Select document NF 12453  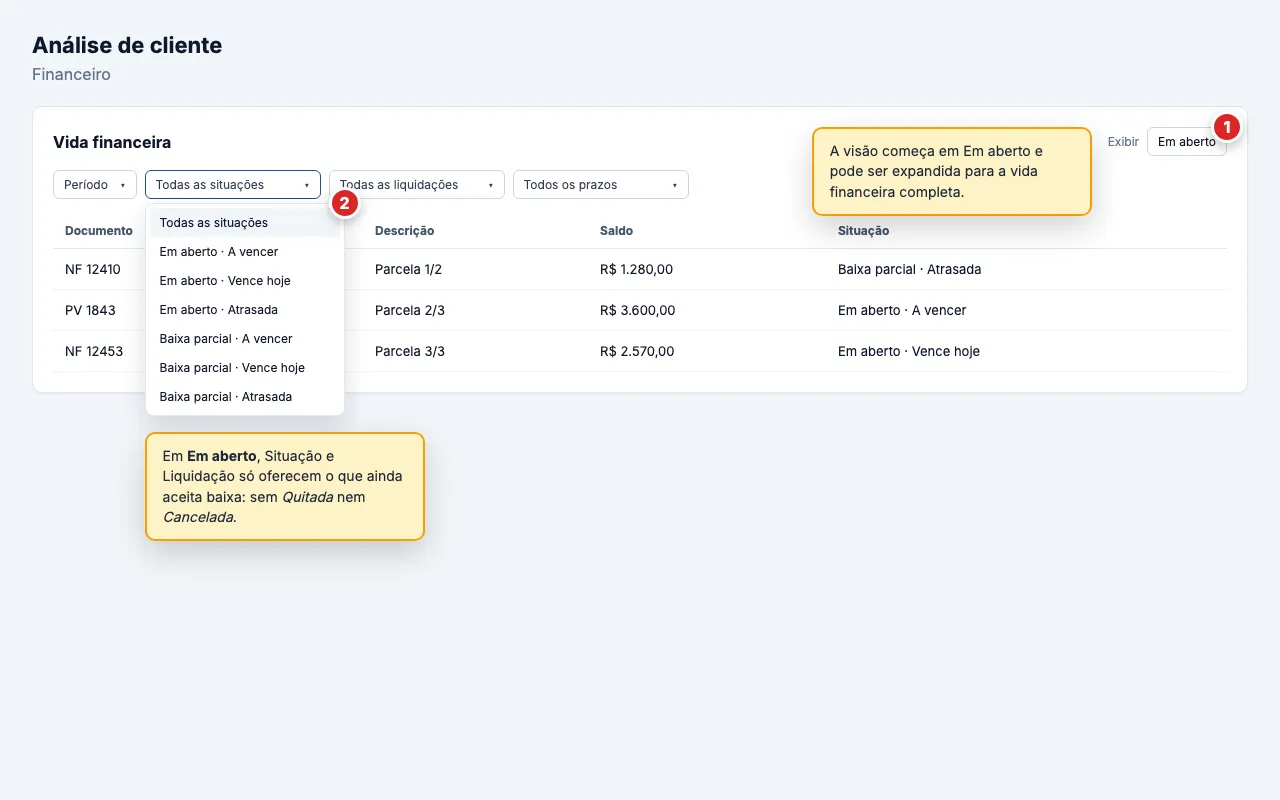[94, 352]
